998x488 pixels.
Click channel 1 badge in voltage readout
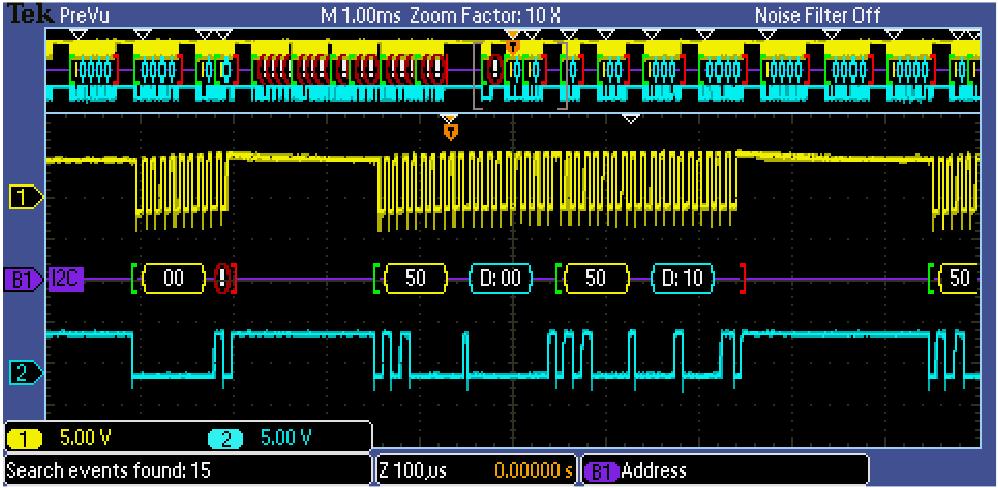pos(24,438)
